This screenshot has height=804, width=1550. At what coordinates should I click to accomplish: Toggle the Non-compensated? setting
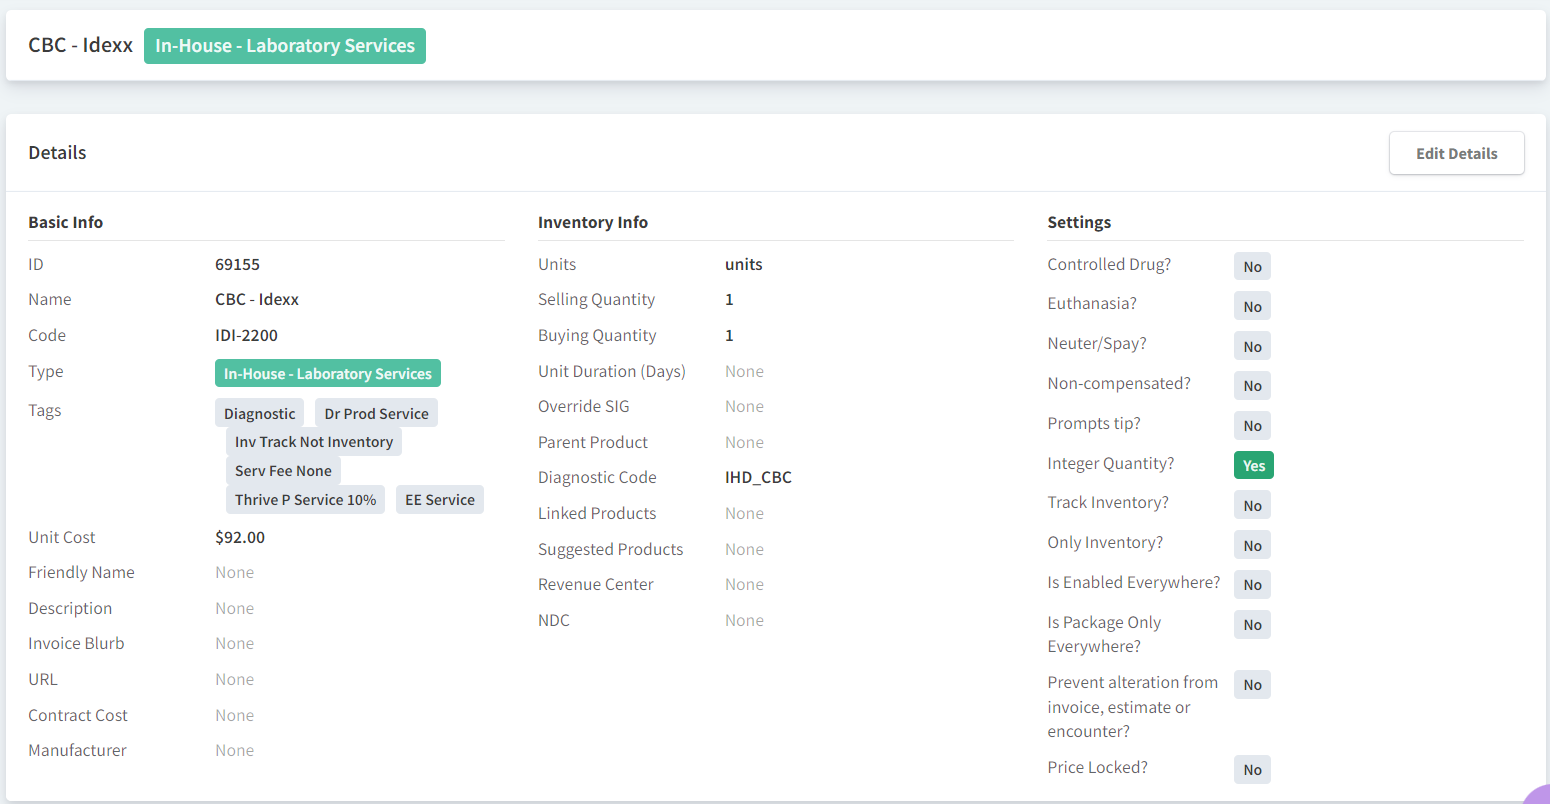coord(1252,385)
